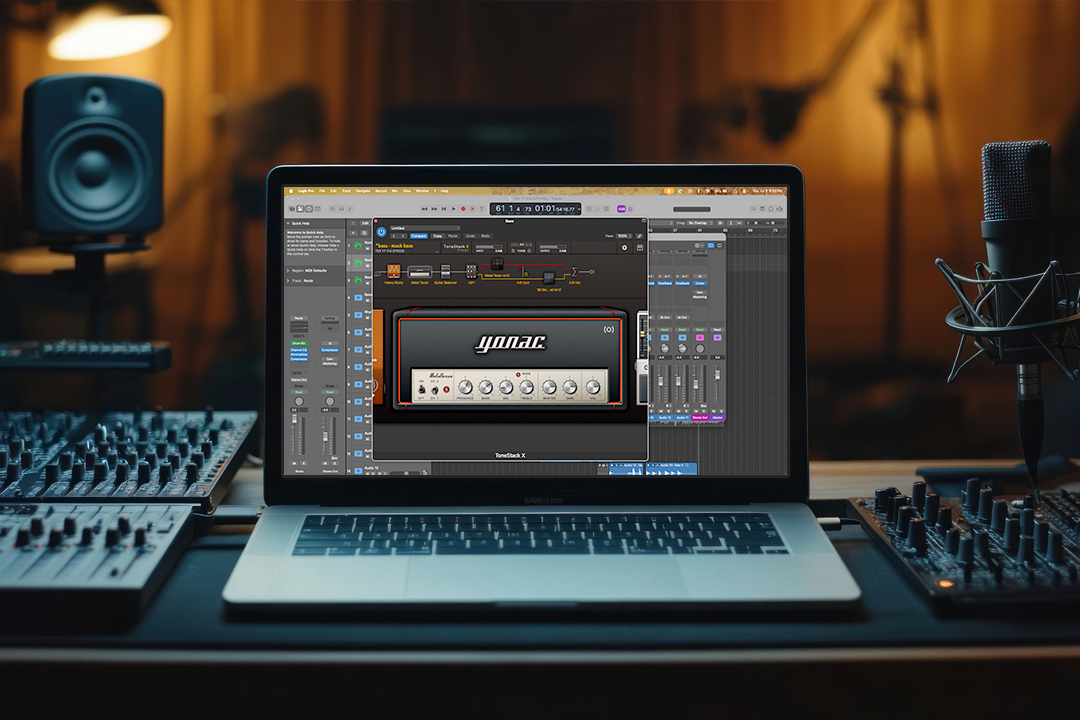Click the ToneStack X logo
Image resolution: width=1080 pixels, height=720 pixels.
(456, 247)
